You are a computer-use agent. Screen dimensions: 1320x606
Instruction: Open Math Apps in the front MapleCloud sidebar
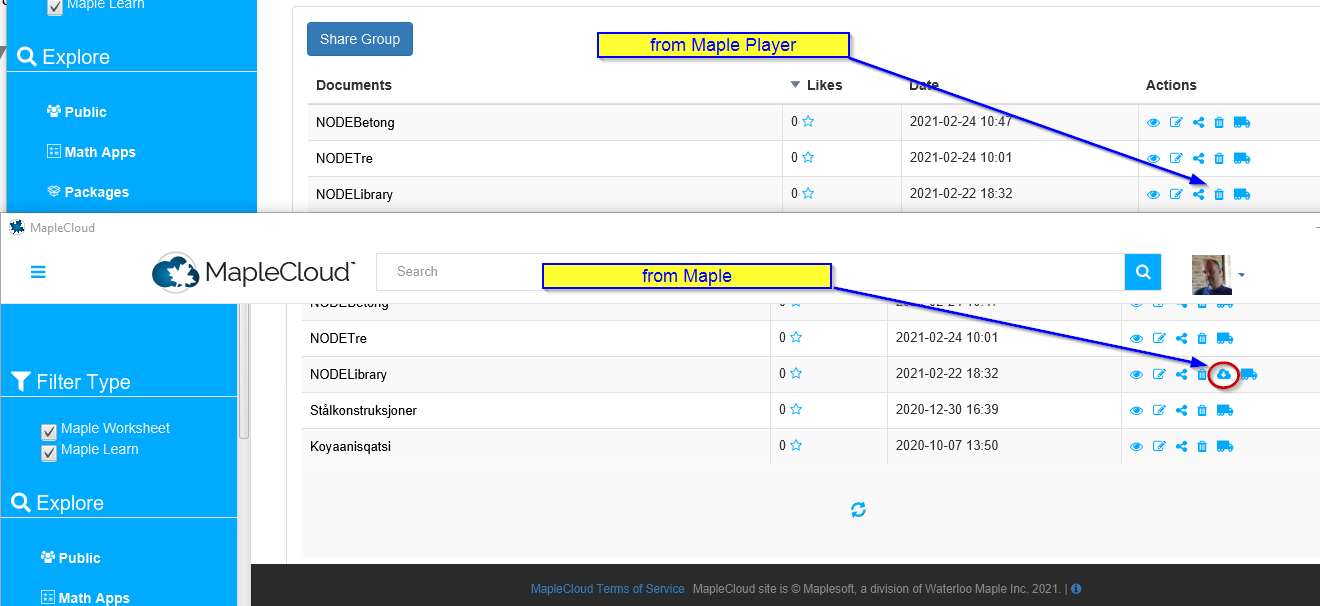tap(85, 598)
